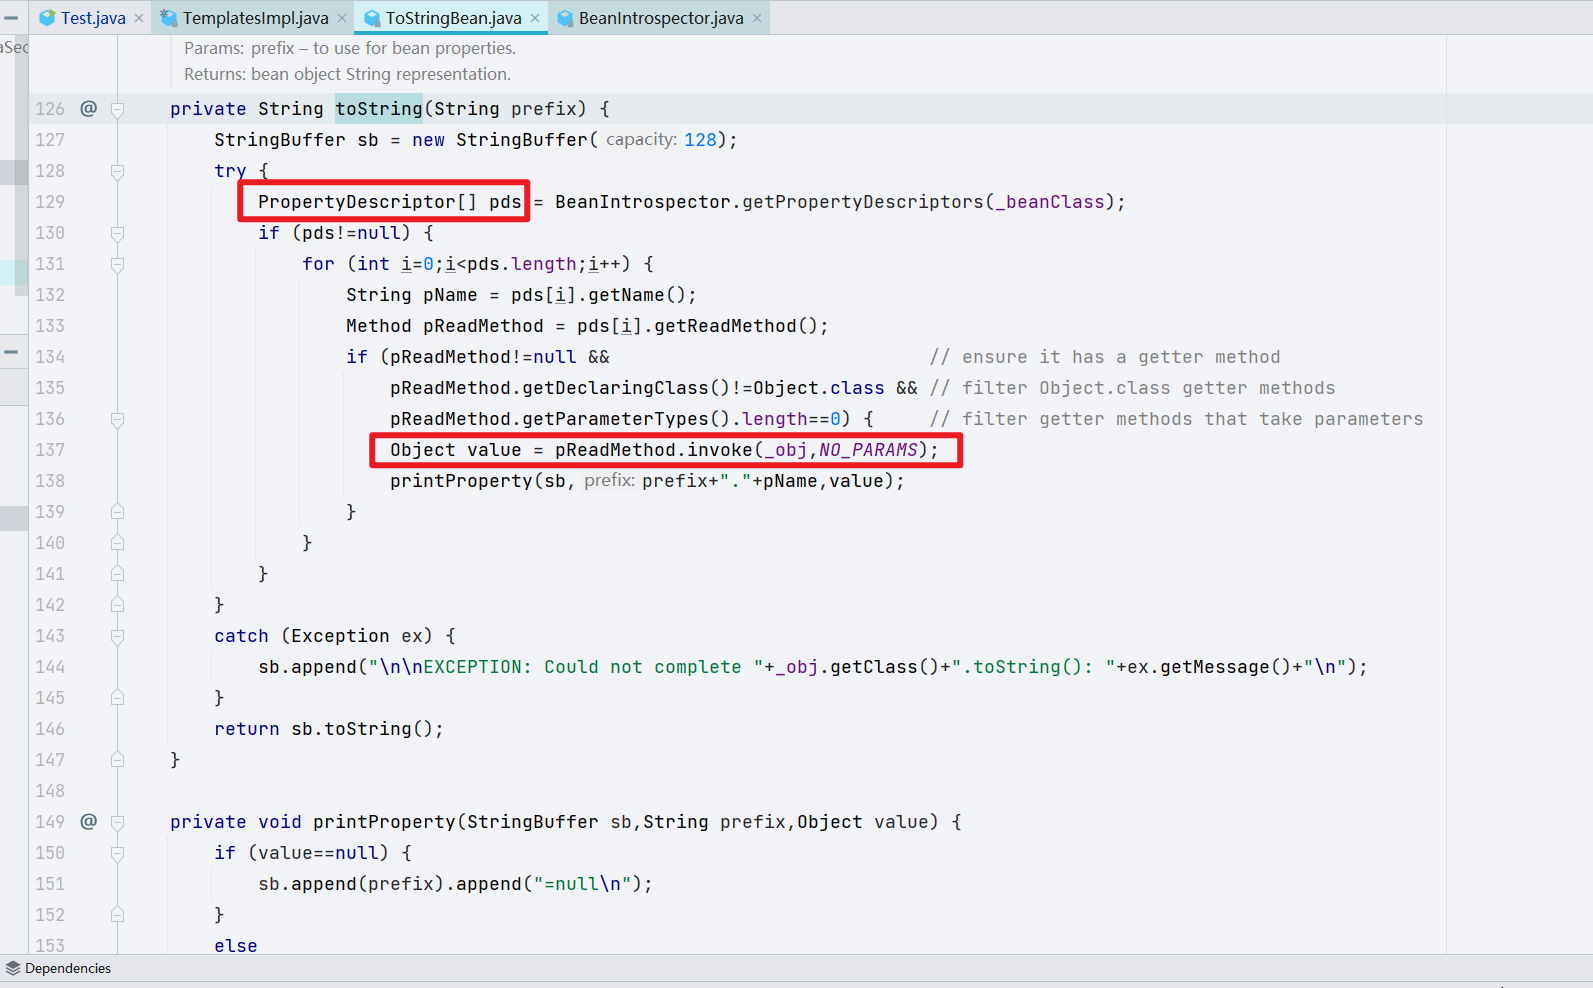Viewport: 1593px width, 988px height.
Task: Open the Dependencies tool window
Action: [67, 968]
